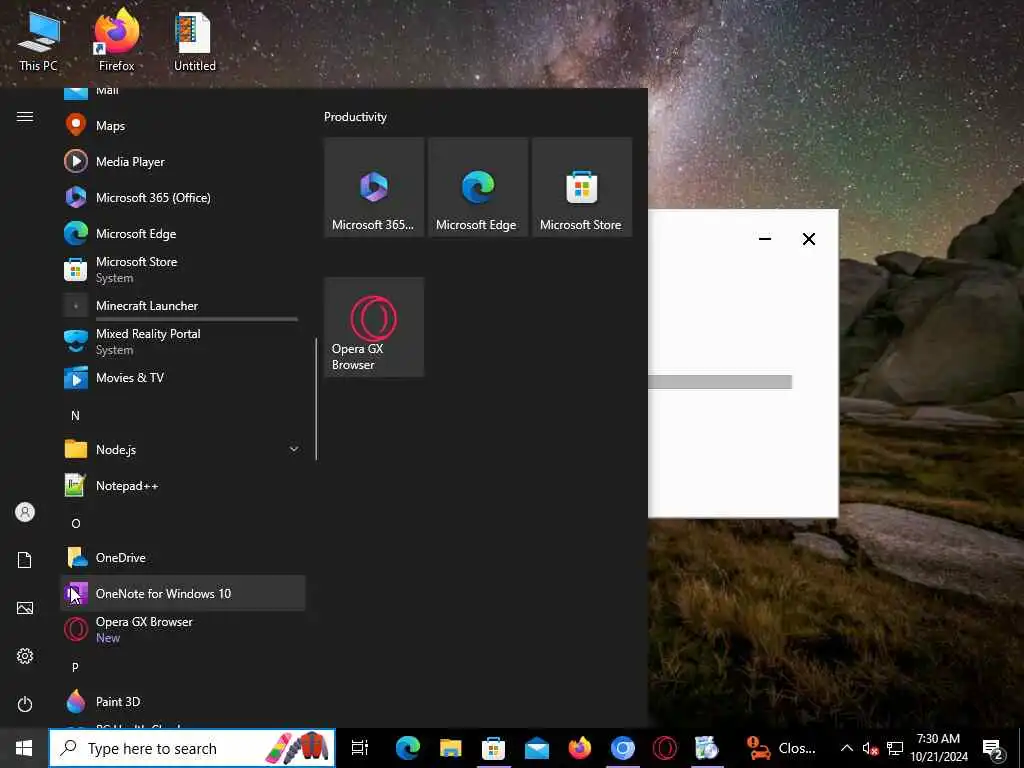Viewport: 1024px width, 768px height.
Task: Click the Opera GX Browser tile
Action: [374, 327]
